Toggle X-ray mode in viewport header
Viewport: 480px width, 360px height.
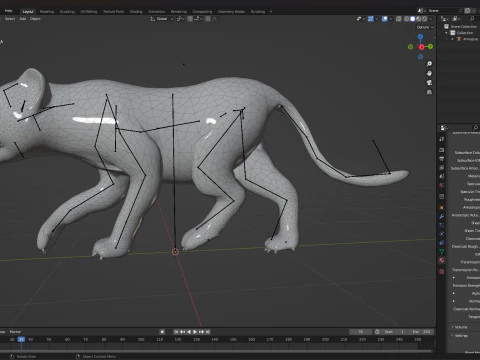coord(398,19)
